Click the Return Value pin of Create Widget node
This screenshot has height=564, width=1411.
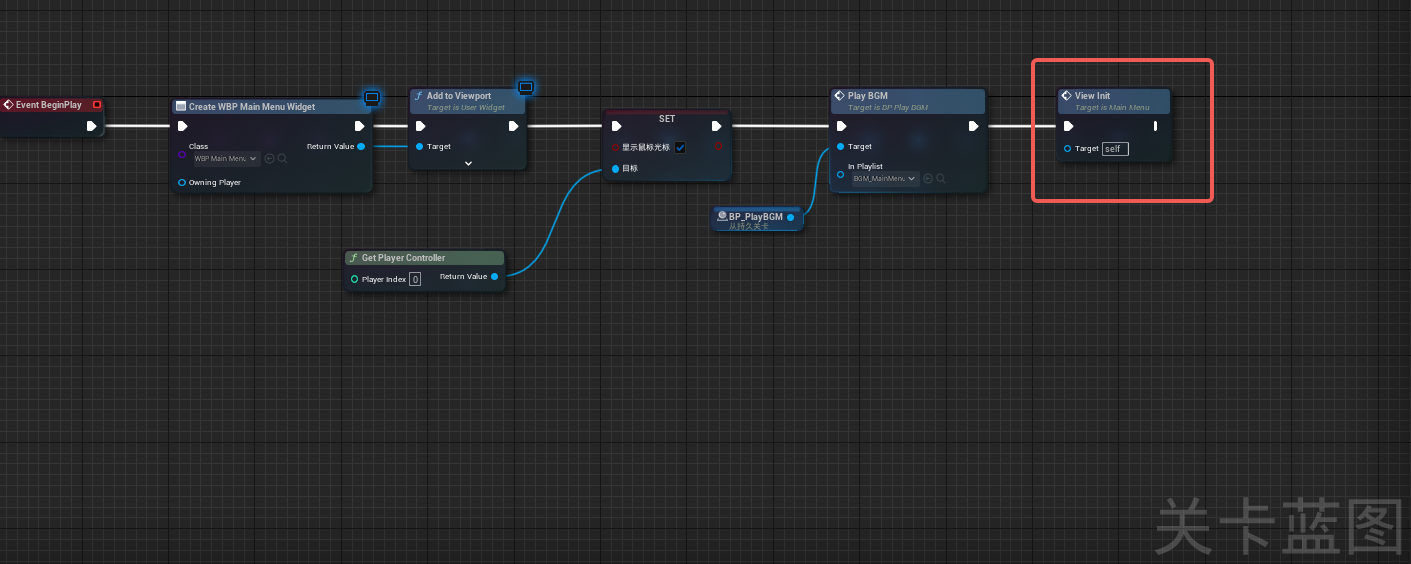coord(361,146)
